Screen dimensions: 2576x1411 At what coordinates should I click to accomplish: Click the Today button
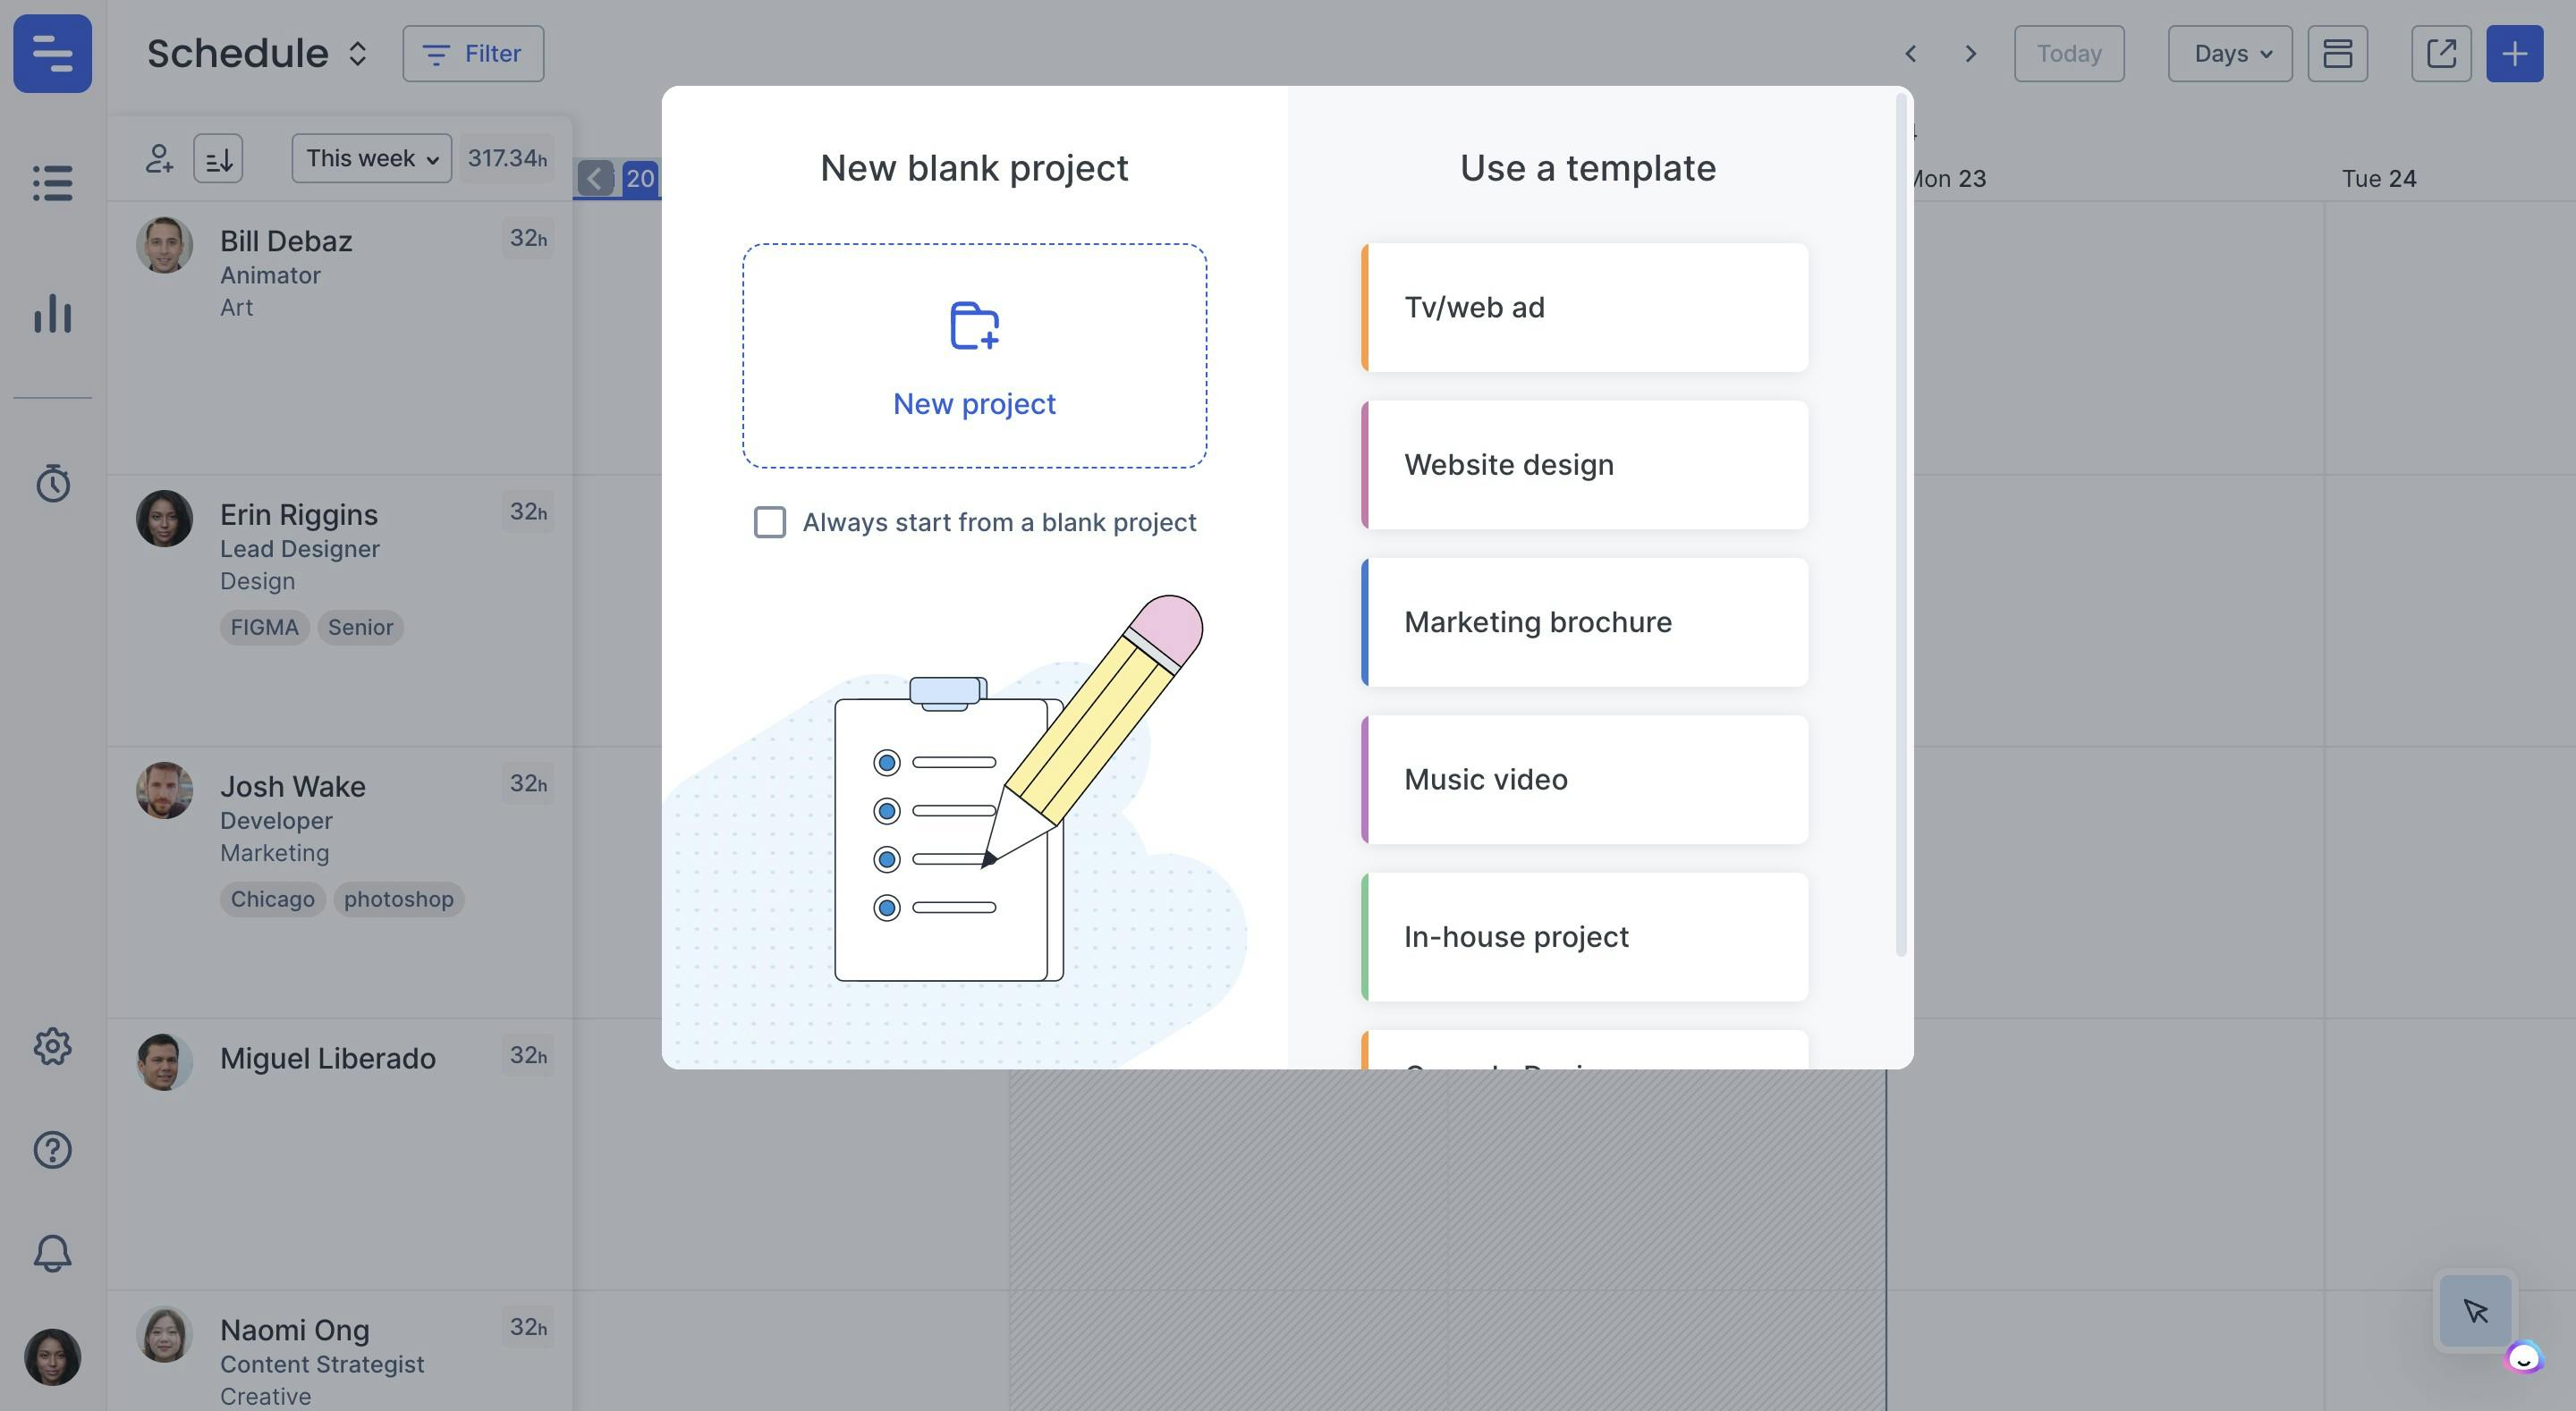coord(2069,53)
